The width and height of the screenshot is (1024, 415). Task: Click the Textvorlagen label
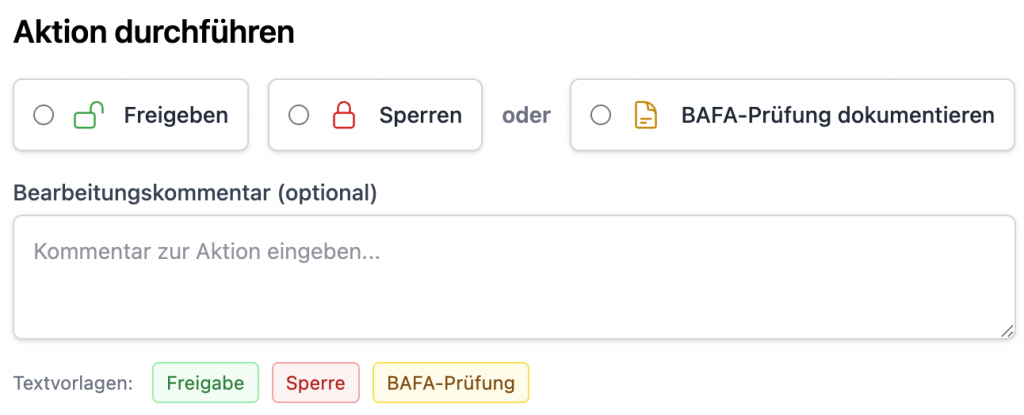click(73, 383)
